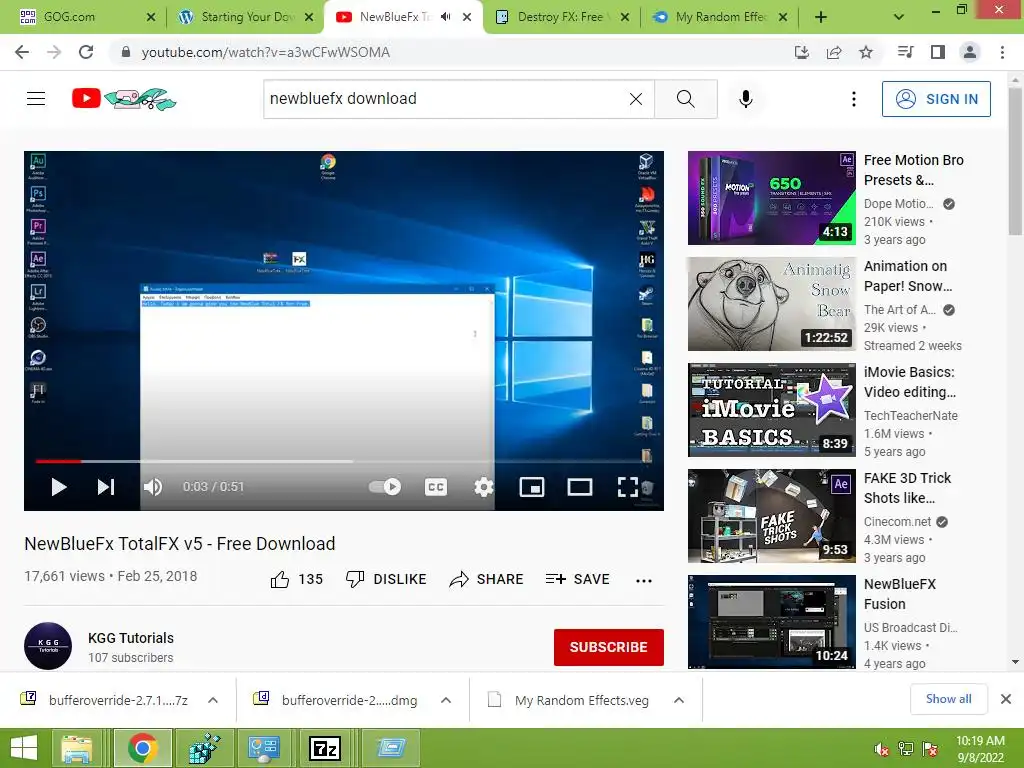Open the player settings gear
Screen dimensions: 1024x768
483,487
